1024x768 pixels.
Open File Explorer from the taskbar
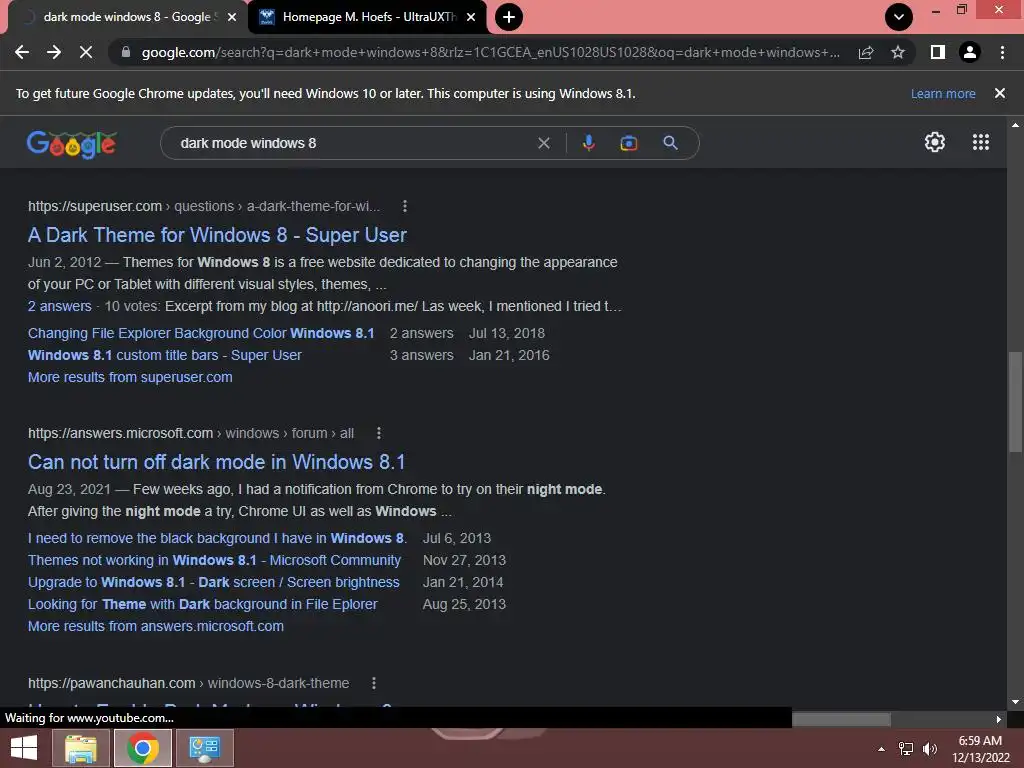point(80,748)
